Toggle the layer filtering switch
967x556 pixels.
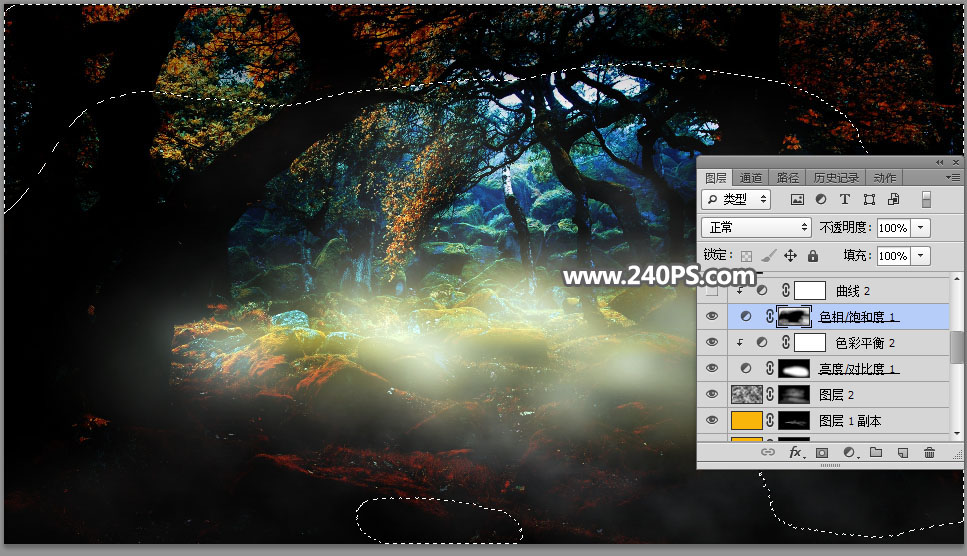[926, 199]
